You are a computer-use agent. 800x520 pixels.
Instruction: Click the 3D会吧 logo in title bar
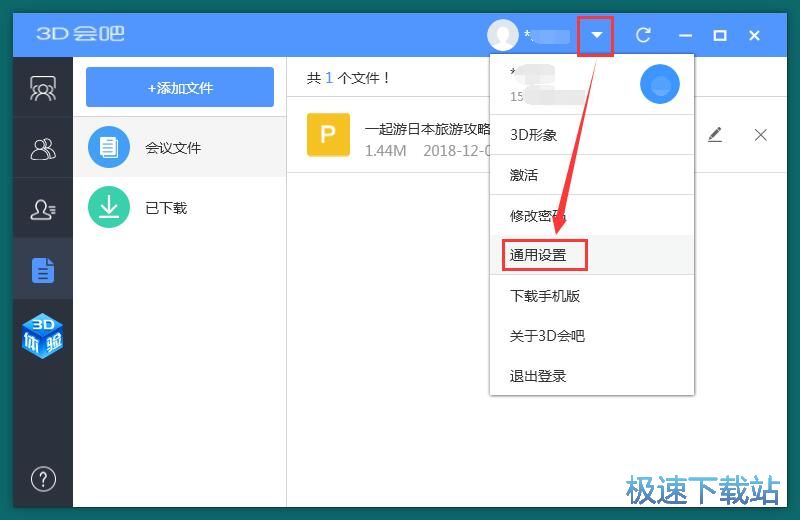tap(81, 34)
